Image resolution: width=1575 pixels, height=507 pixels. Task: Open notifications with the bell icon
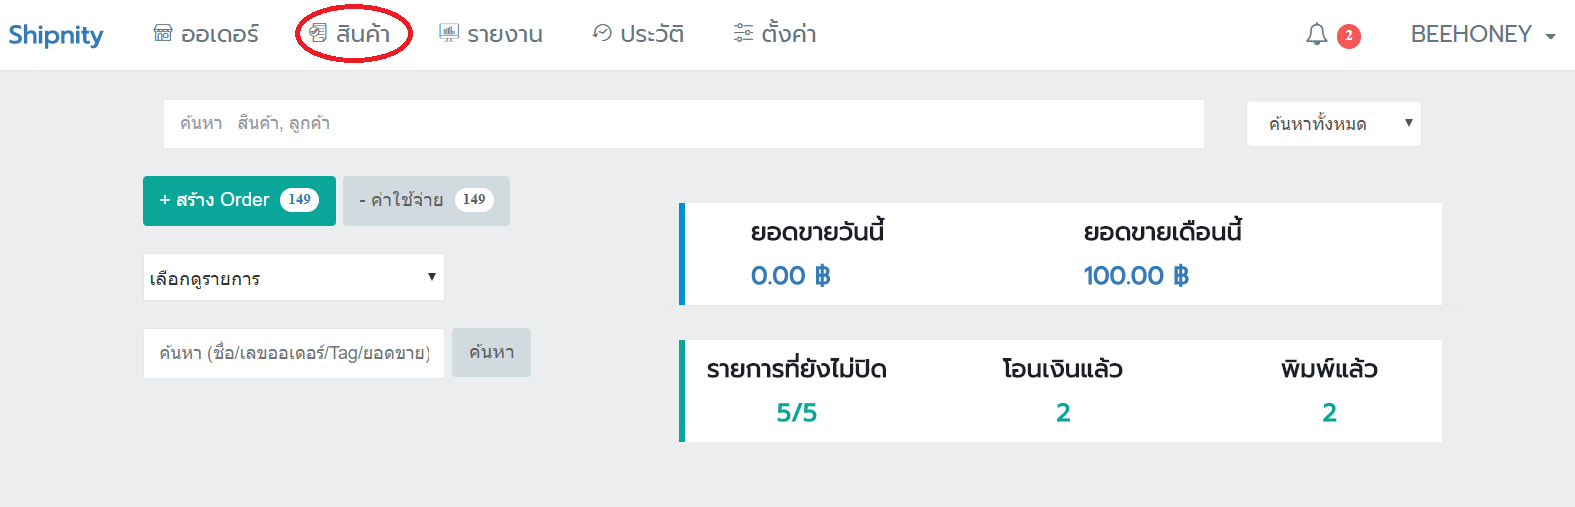coord(1317,35)
